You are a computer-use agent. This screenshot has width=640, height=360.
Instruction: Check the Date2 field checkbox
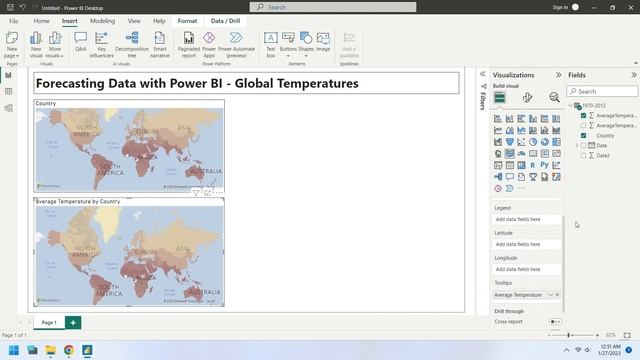coord(583,156)
